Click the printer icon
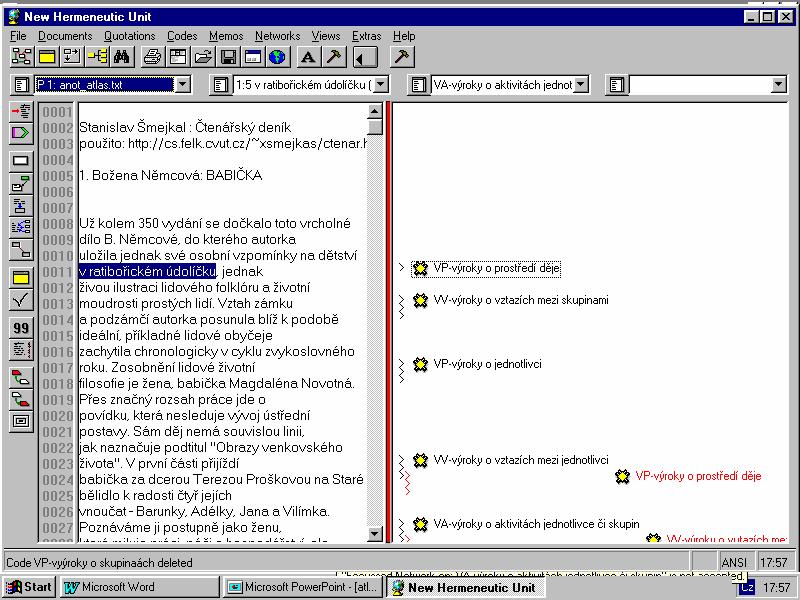Screen dimensions: 800x600 (152, 57)
